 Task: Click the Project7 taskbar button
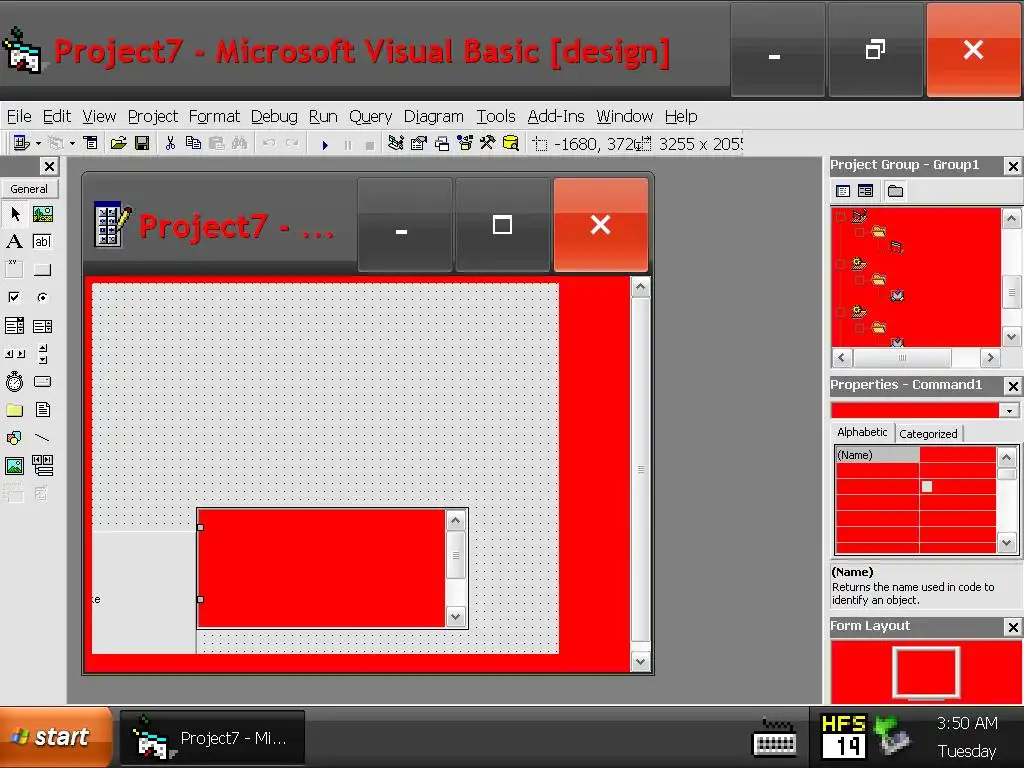(x=212, y=739)
